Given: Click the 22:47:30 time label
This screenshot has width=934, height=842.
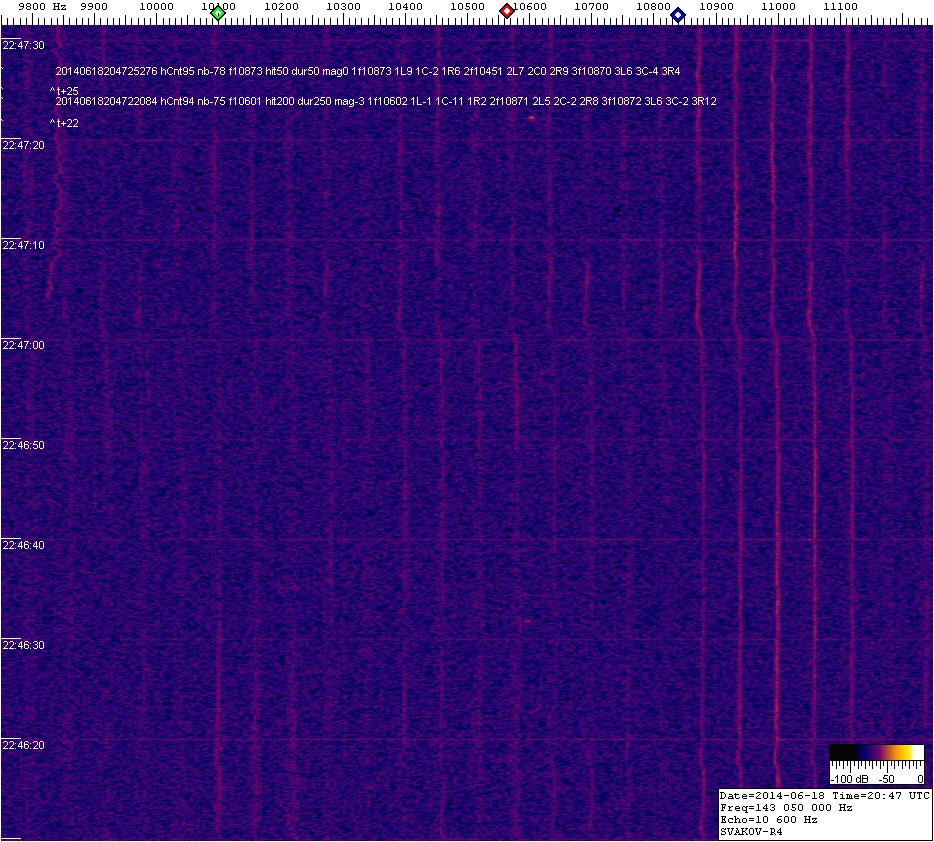Looking at the screenshot, I should 23,45.
